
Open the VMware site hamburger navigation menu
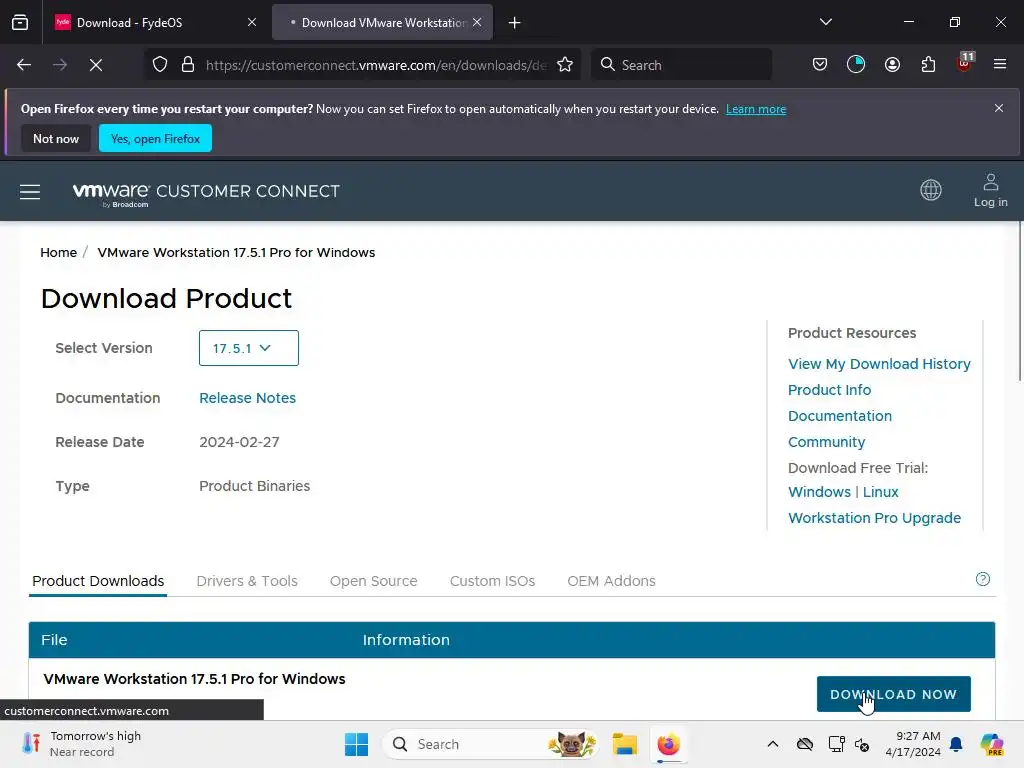tap(30, 192)
